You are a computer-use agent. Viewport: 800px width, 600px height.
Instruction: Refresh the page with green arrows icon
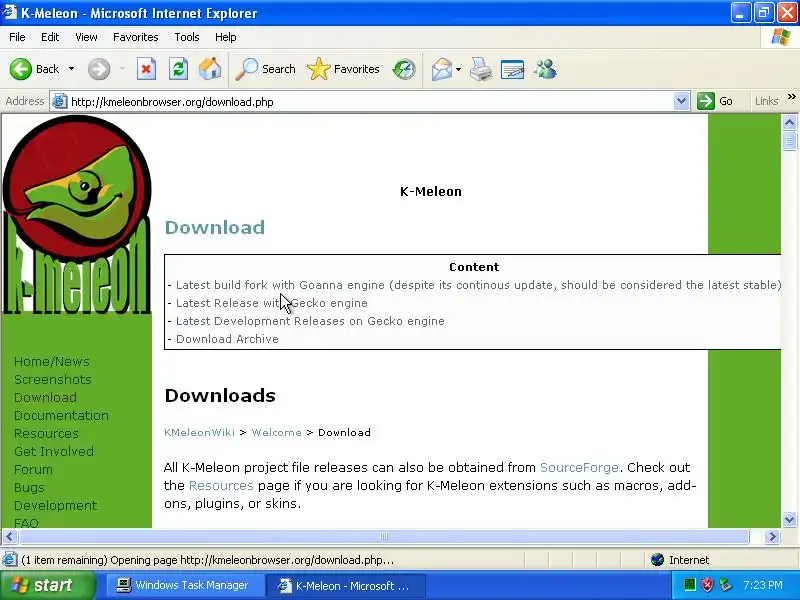click(x=178, y=69)
